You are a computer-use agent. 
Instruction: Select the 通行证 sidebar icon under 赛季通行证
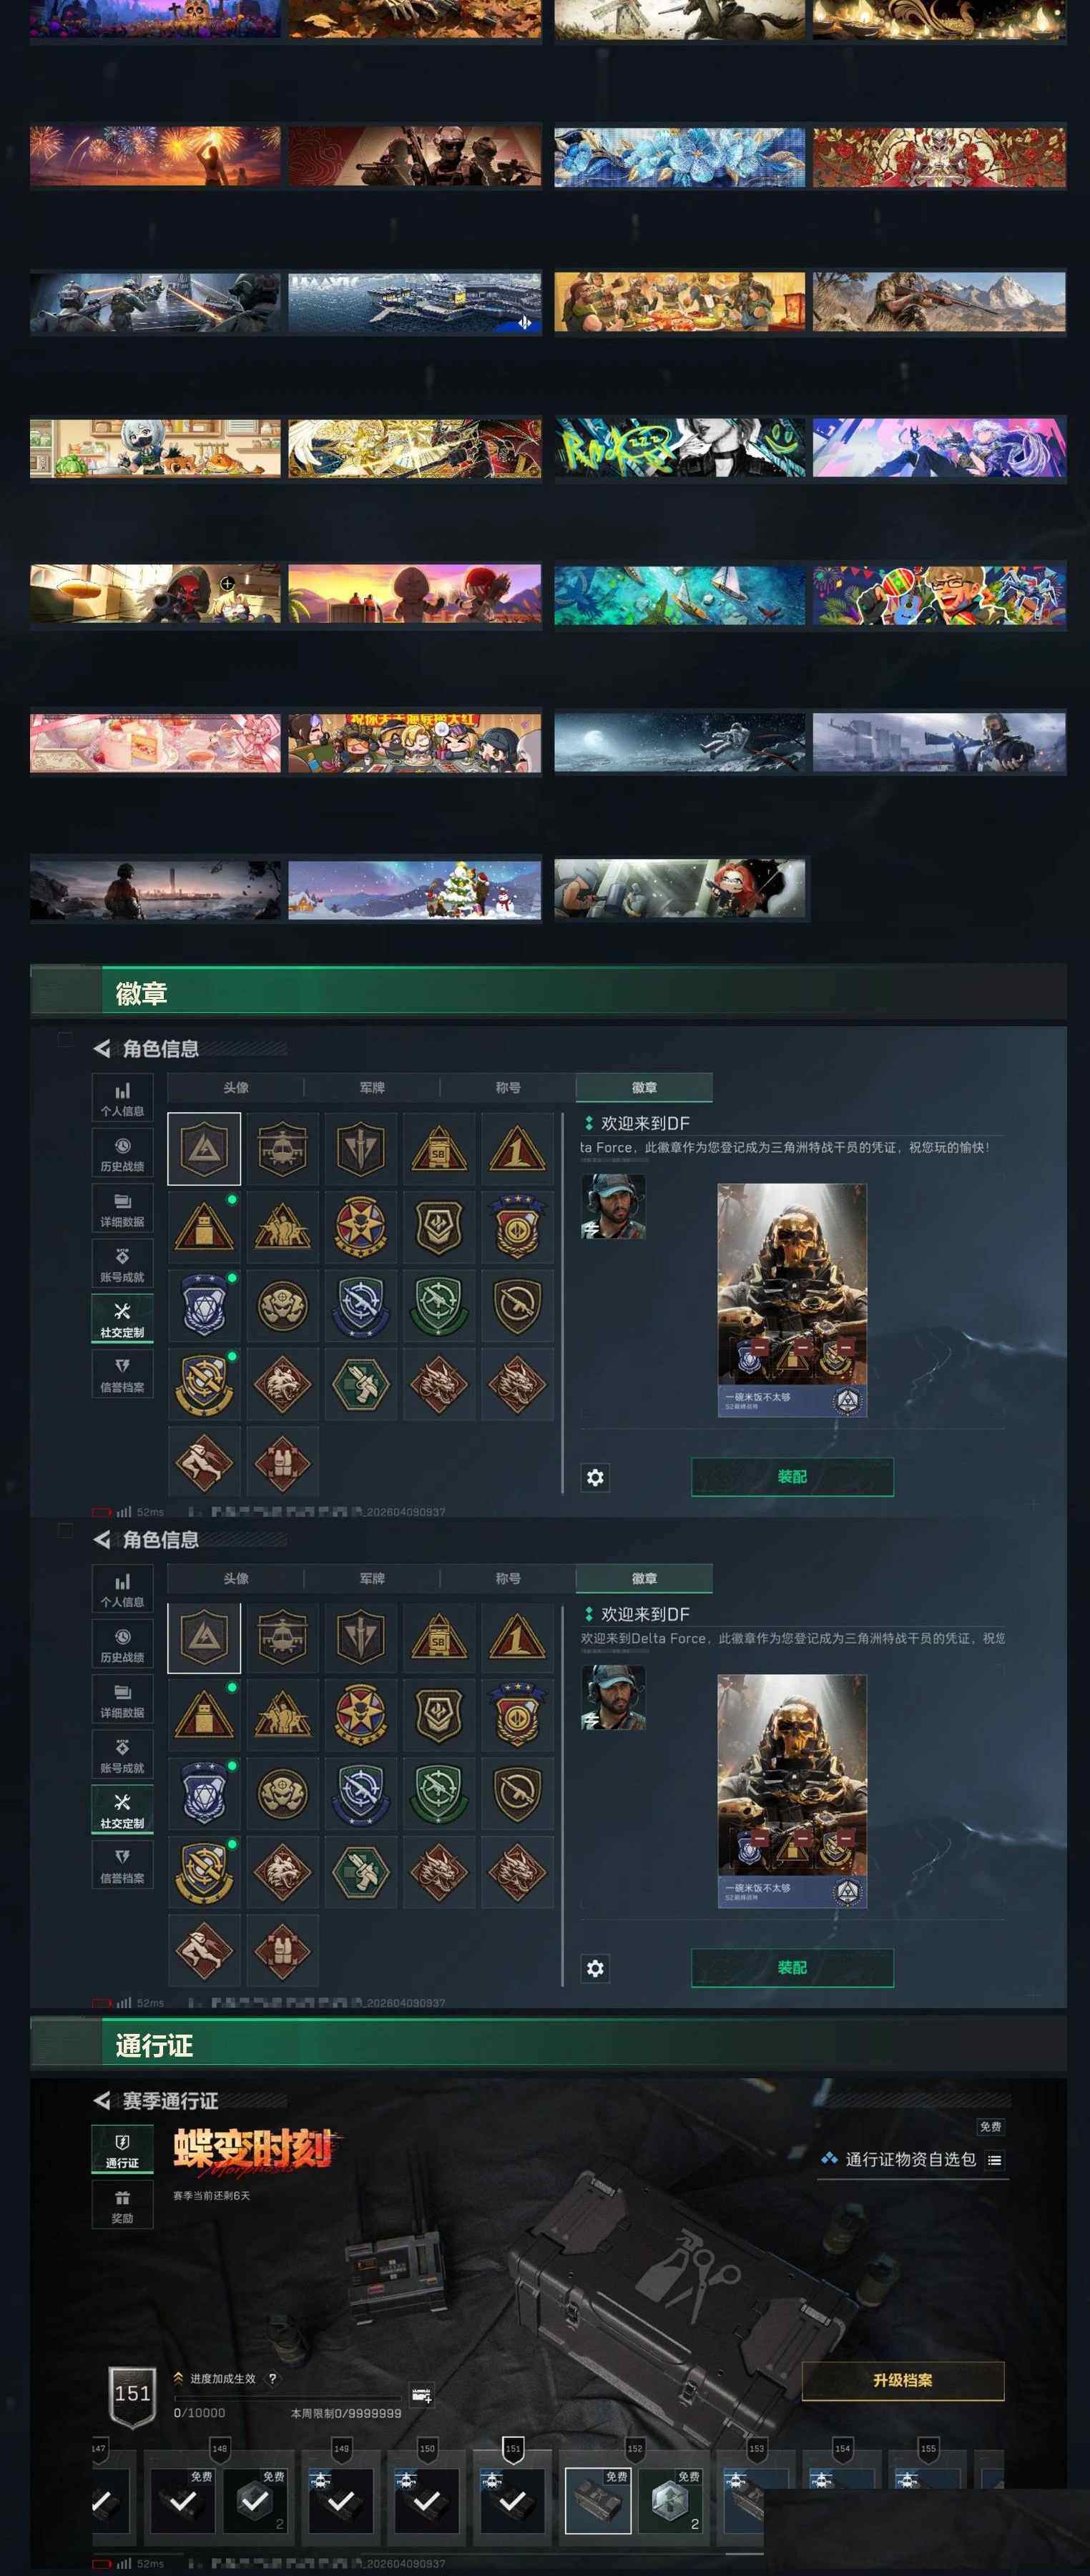pos(122,2149)
